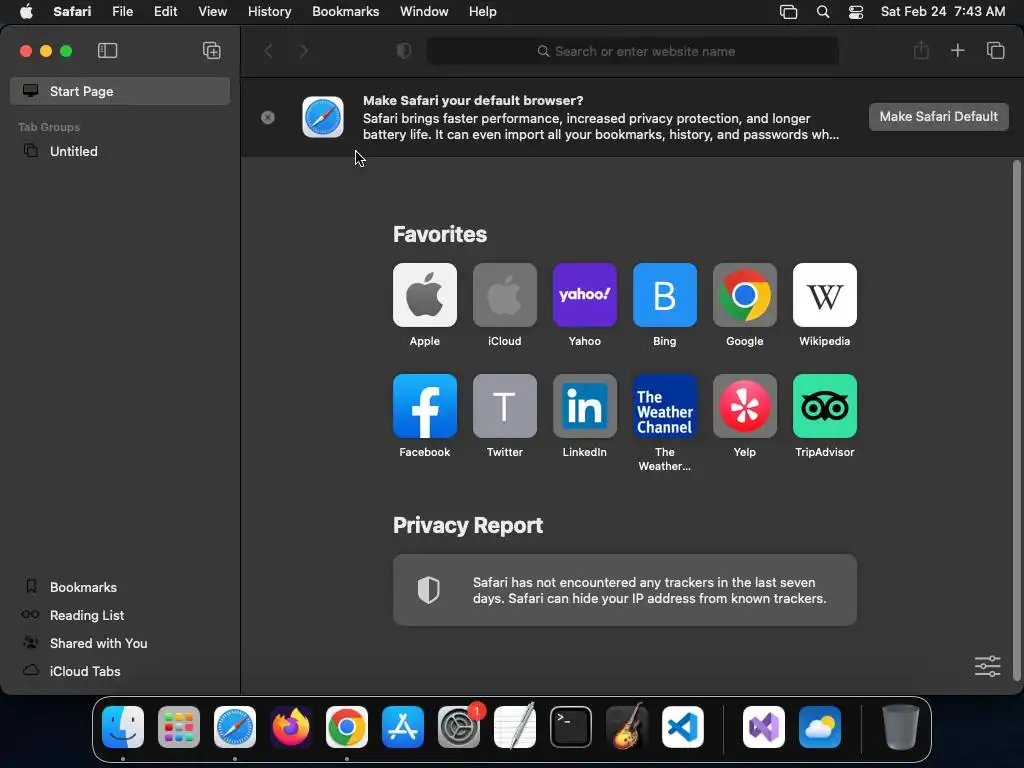Open the History menu
The image size is (1024, 768).
pos(269,12)
